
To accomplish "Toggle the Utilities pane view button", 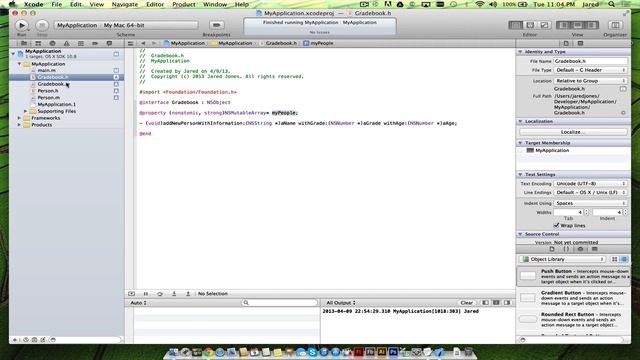I will point(591,25).
